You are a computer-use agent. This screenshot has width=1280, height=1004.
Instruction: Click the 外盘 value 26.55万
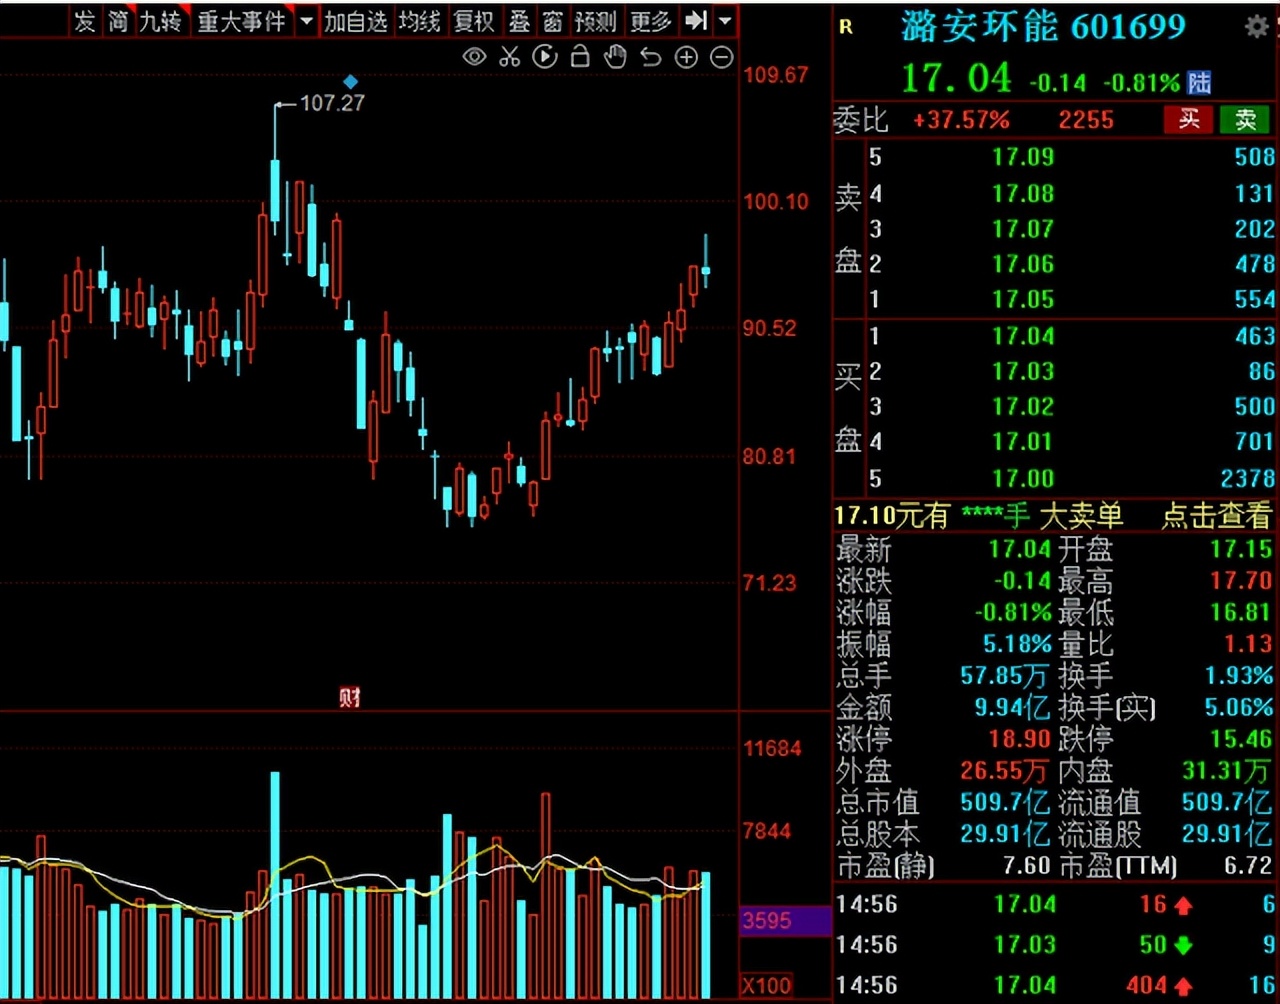[x=1005, y=771]
